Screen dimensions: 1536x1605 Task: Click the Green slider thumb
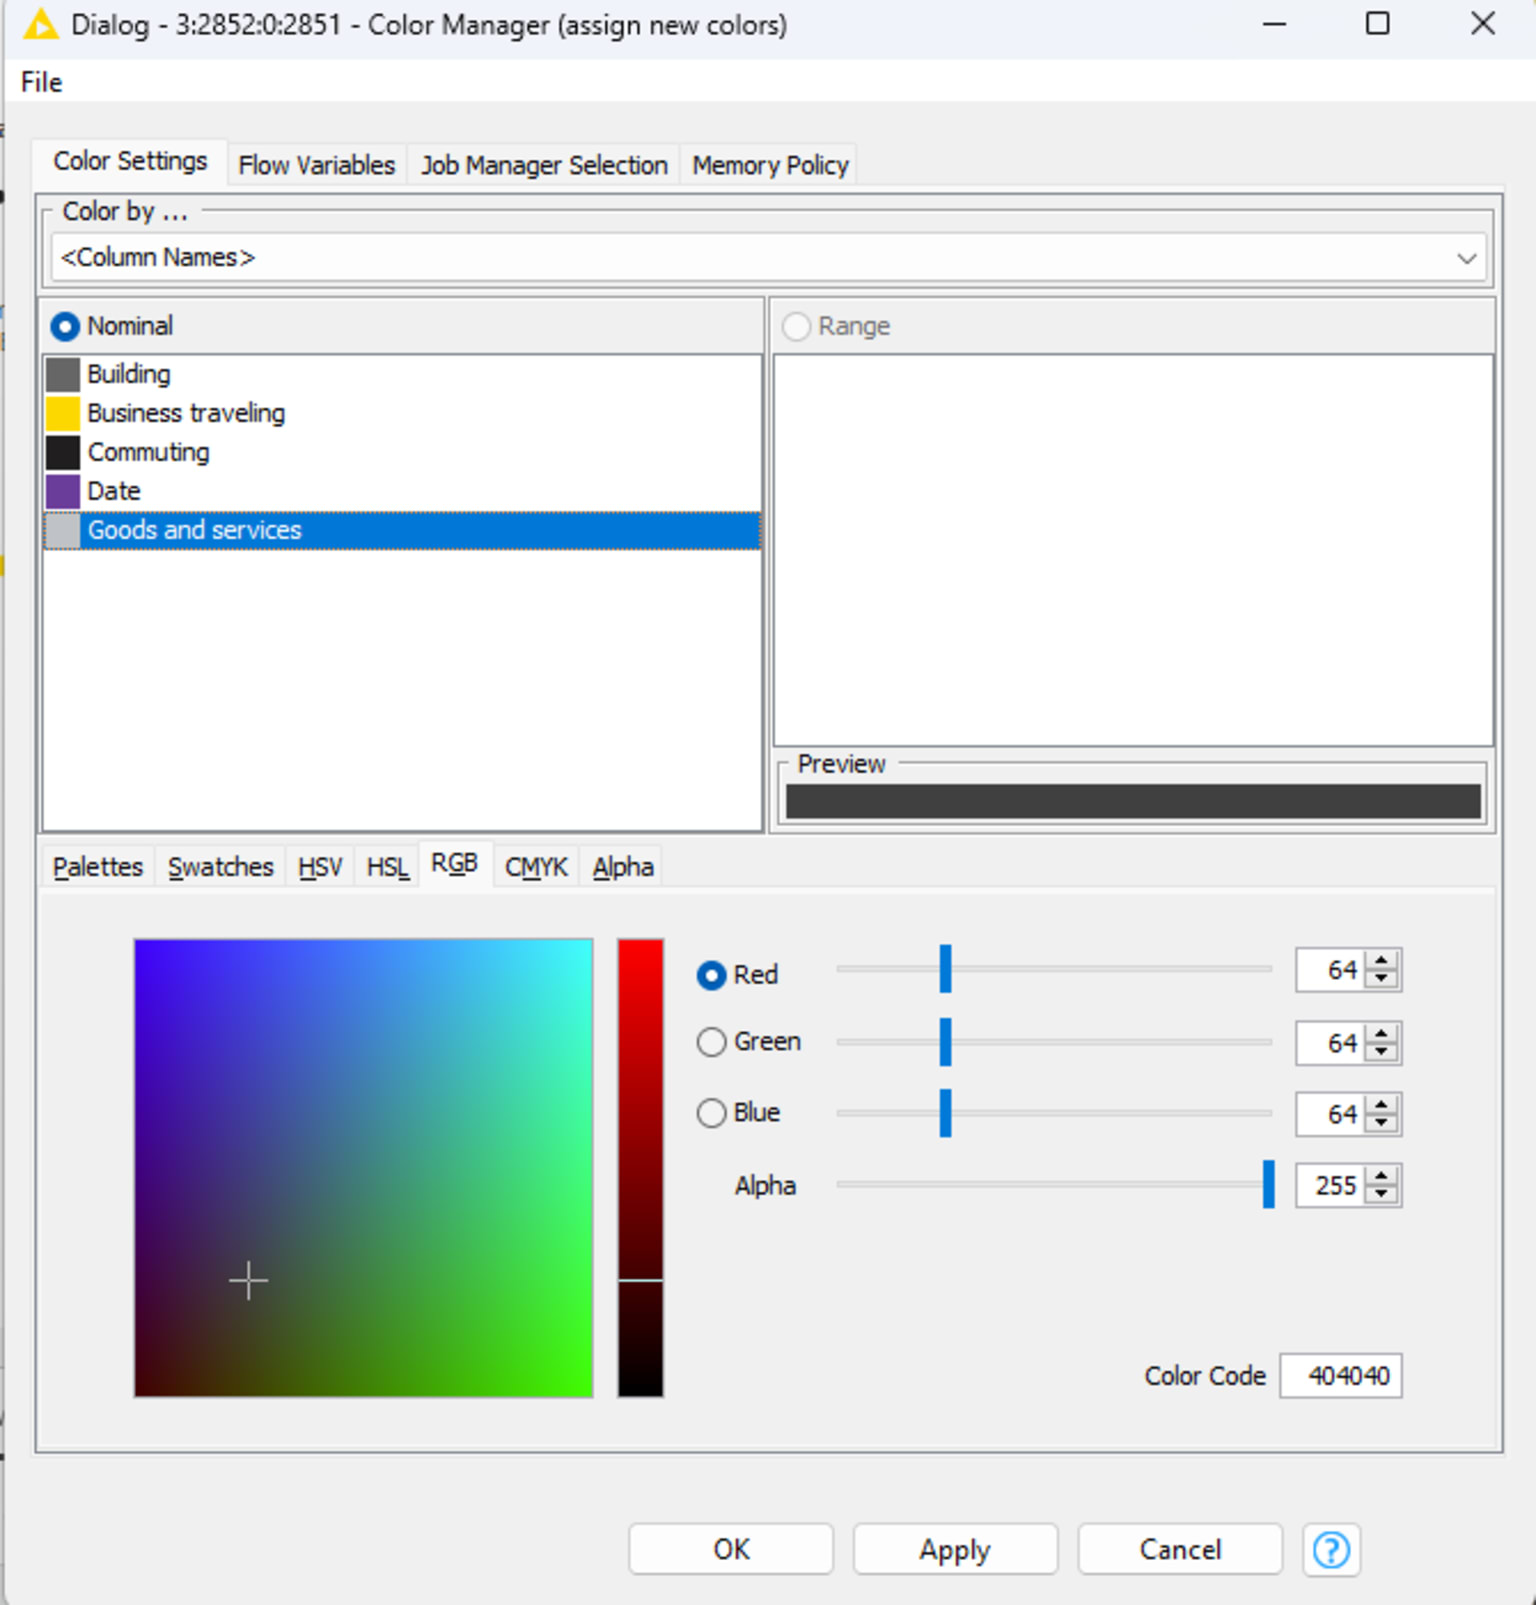[945, 1042]
